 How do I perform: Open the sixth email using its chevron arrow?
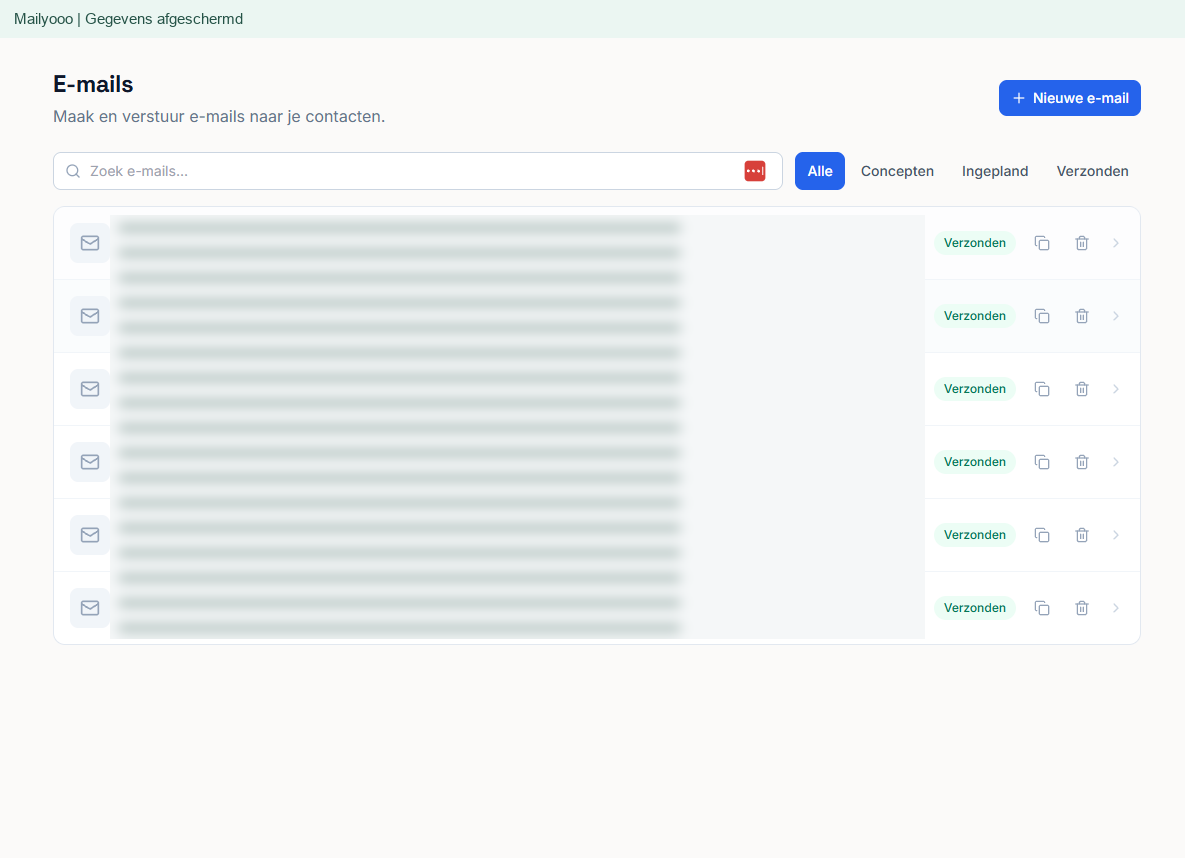(1115, 608)
